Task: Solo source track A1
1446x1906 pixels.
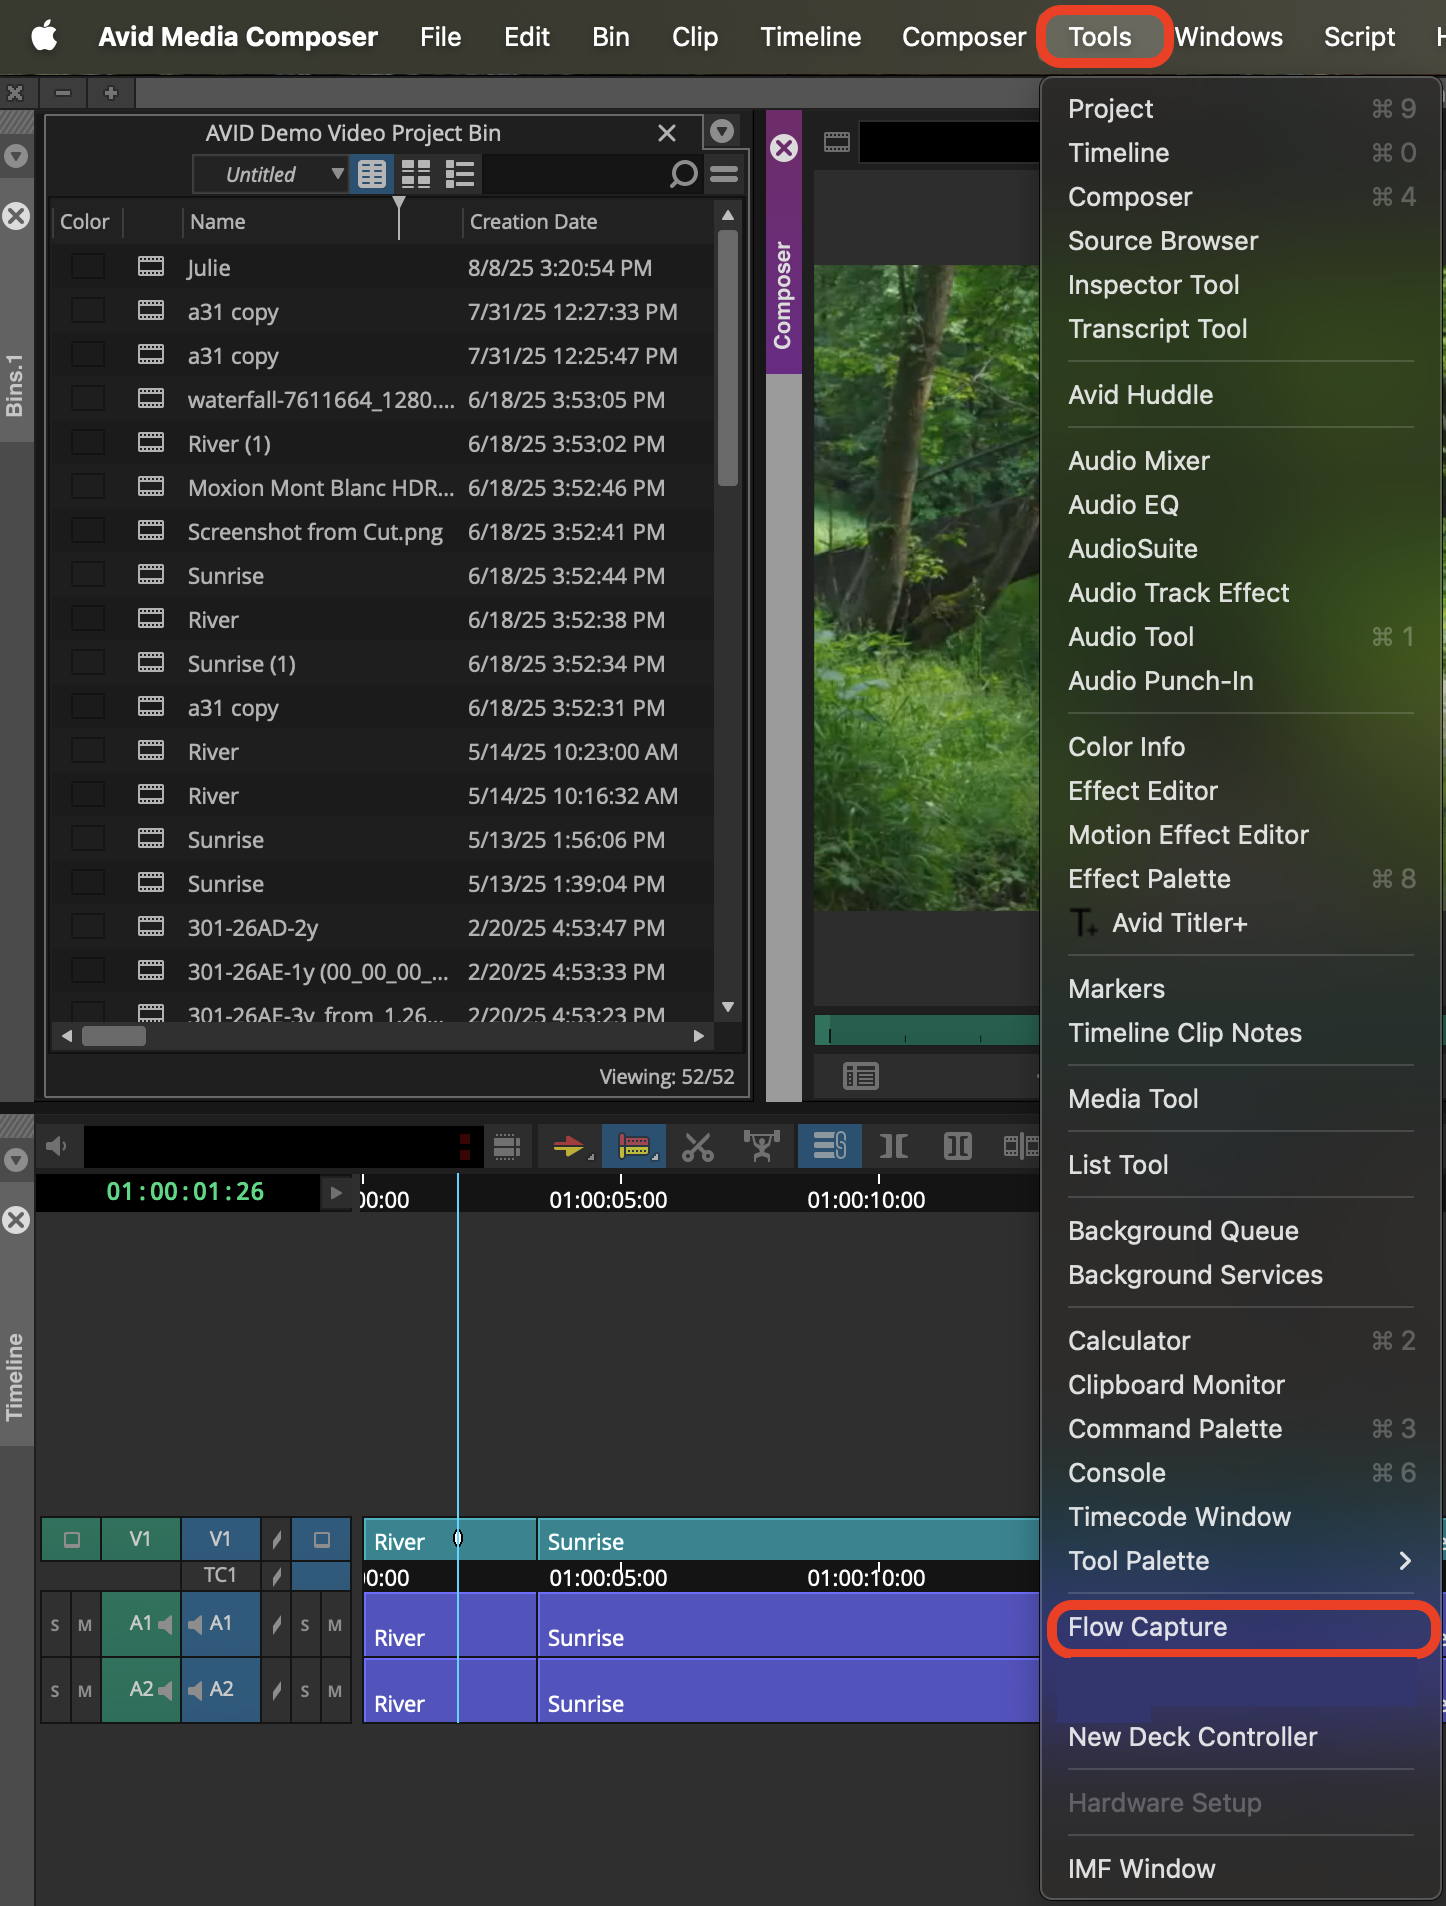Action: 55,1626
